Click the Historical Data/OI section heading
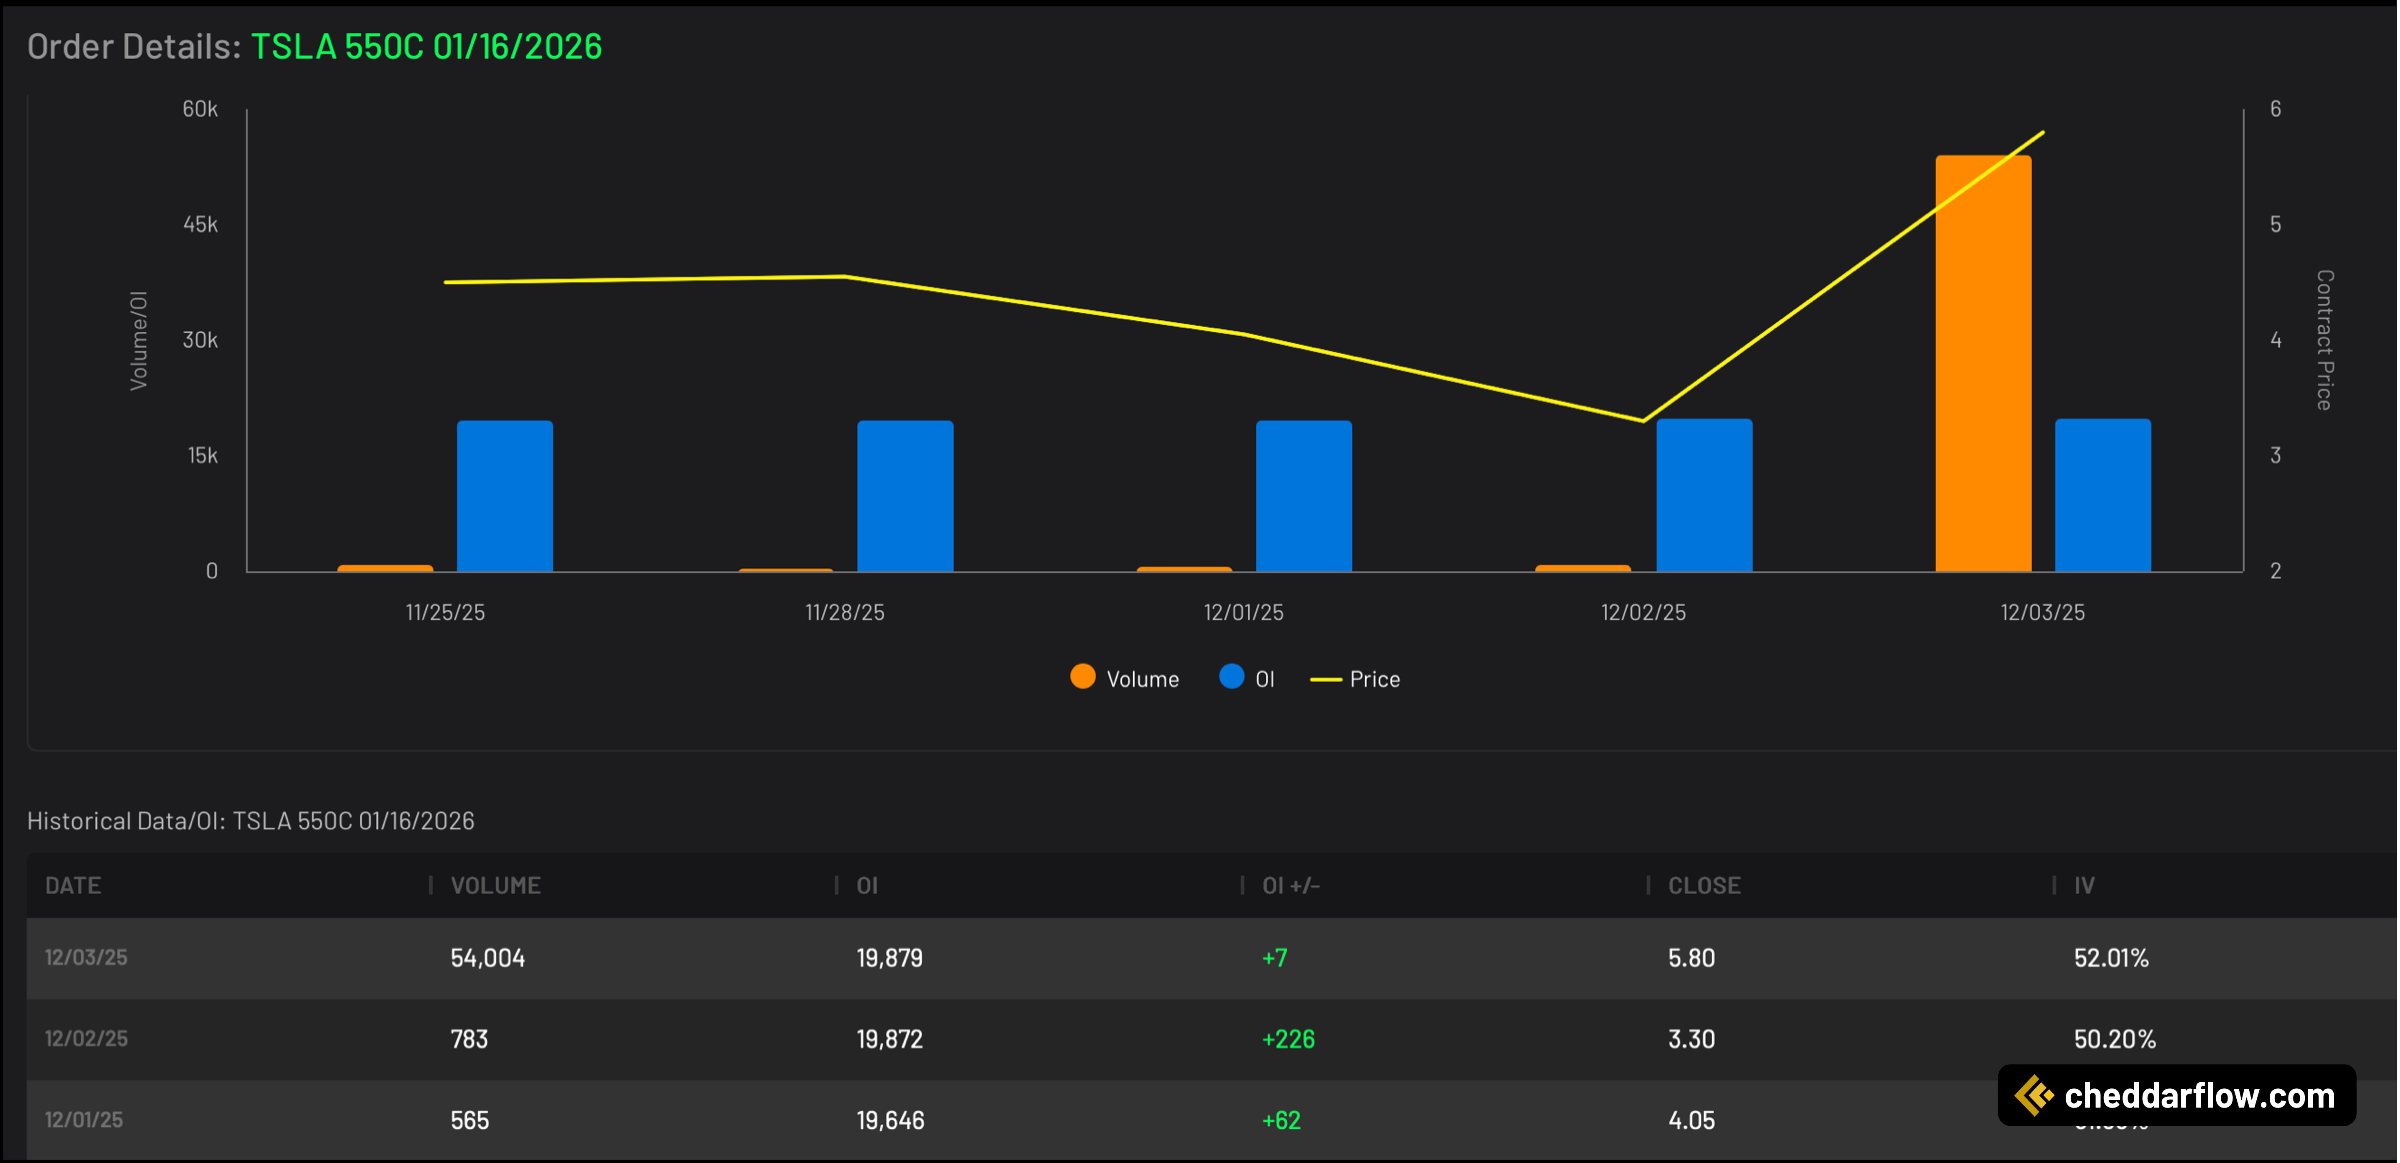Viewport: 2400px width, 1163px height. point(251,821)
